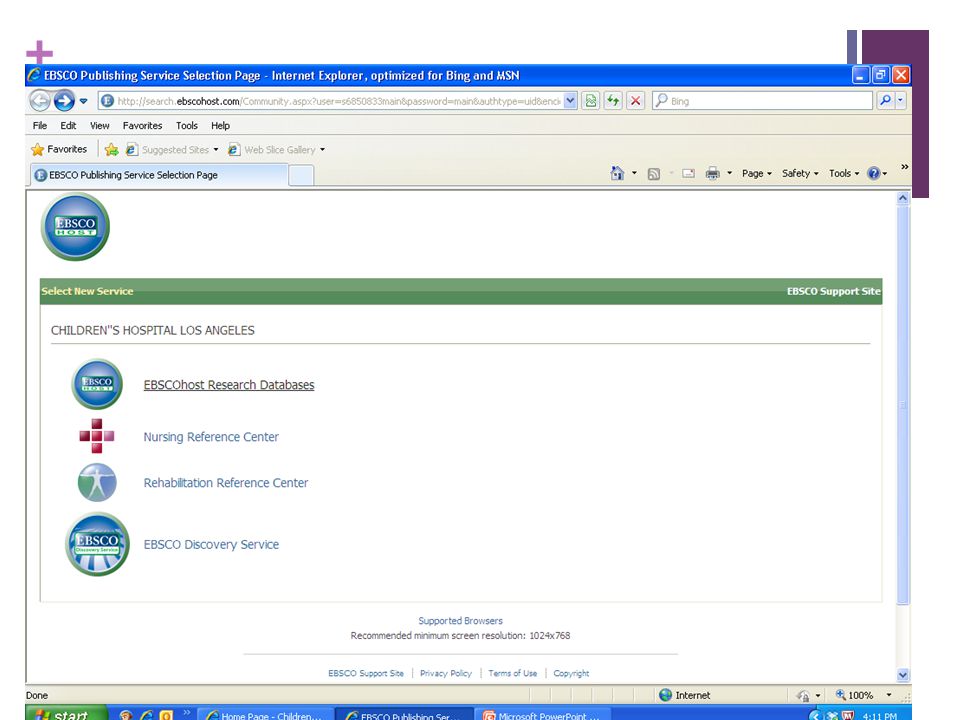Open Suggested Sites dropdown
Image resolution: width=960 pixels, height=720 pixels.
[x=172, y=149]
